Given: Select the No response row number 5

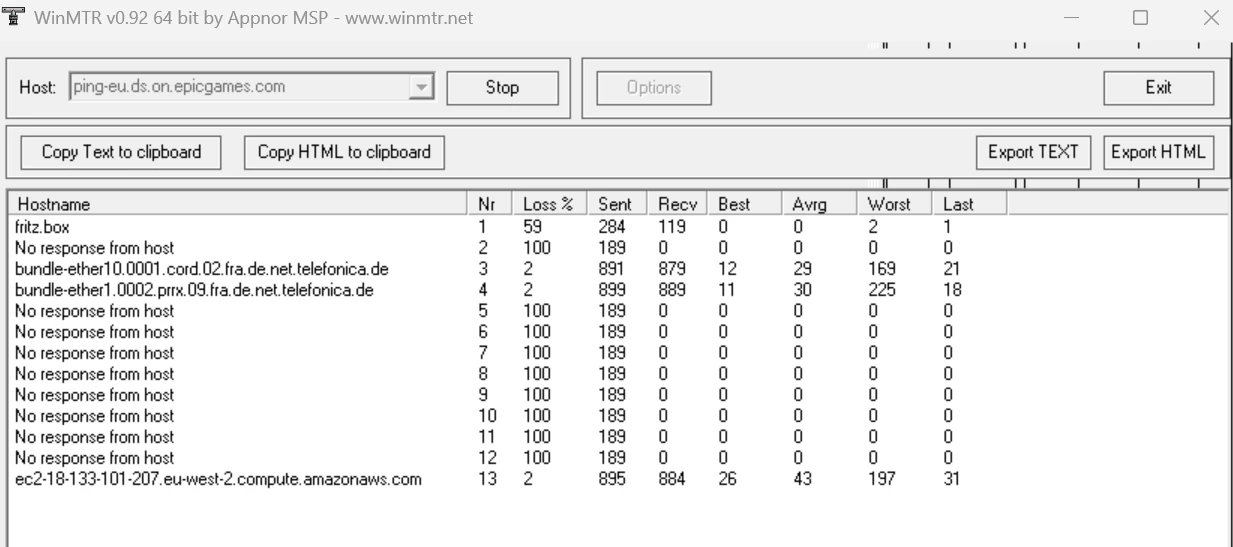Looking at the screenshot, I should click(x=506, y=311).
